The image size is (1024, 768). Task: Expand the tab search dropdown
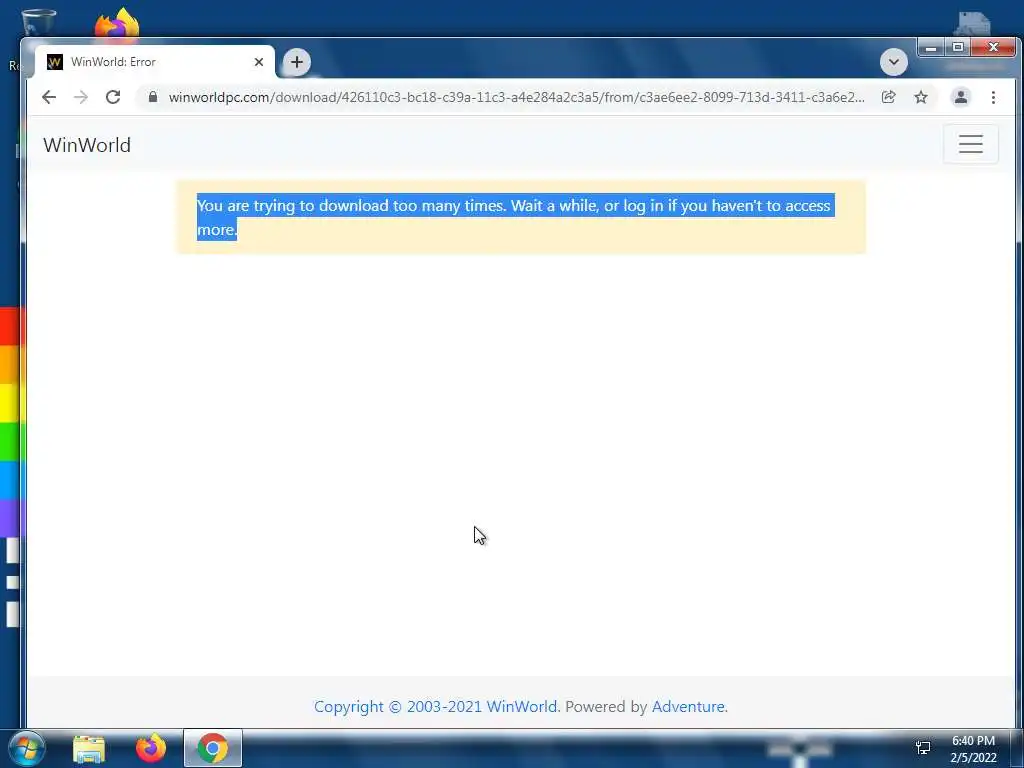893,62
